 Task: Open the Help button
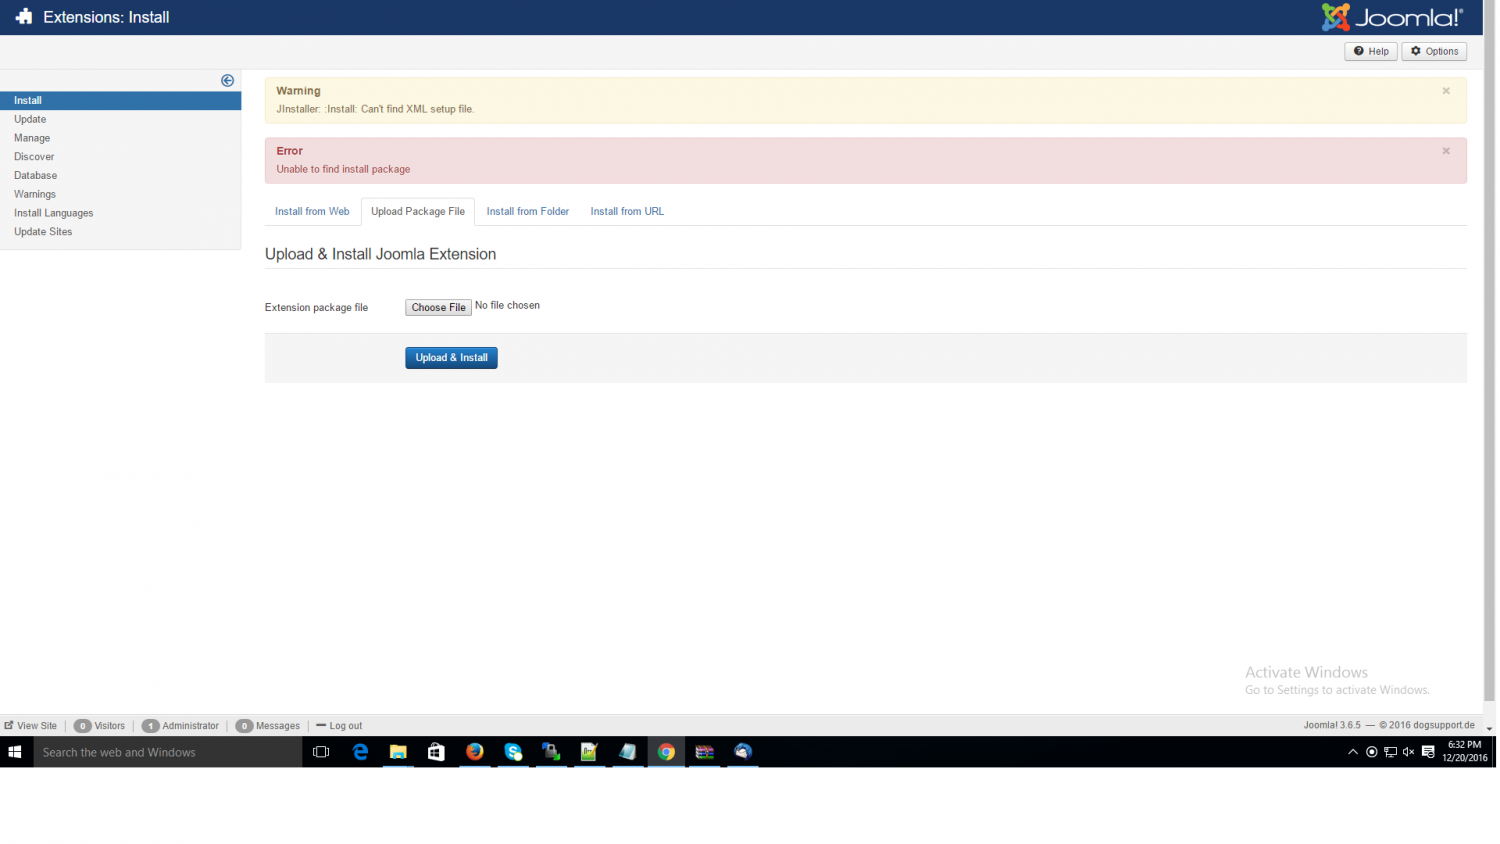(1370, 51)
